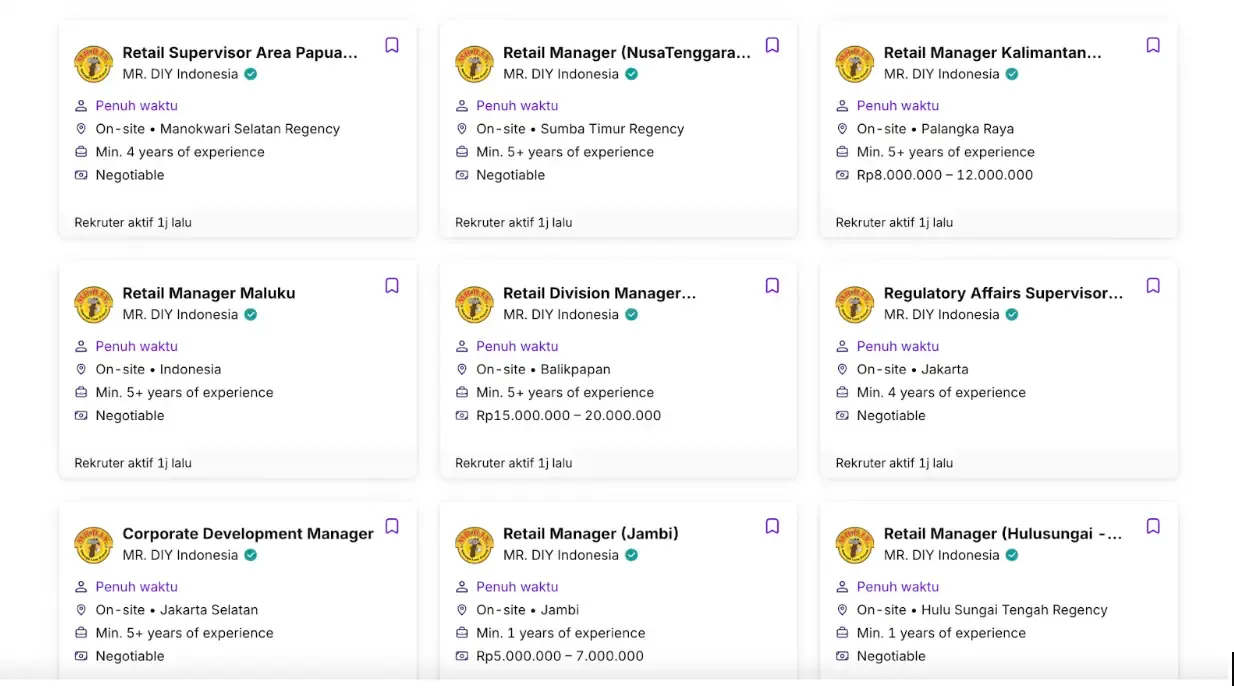Bookmark the Retail Manager (Hulusungai) job
Image resolution: width=1234 pixels, height=688 pixels.
[1153, 526]
